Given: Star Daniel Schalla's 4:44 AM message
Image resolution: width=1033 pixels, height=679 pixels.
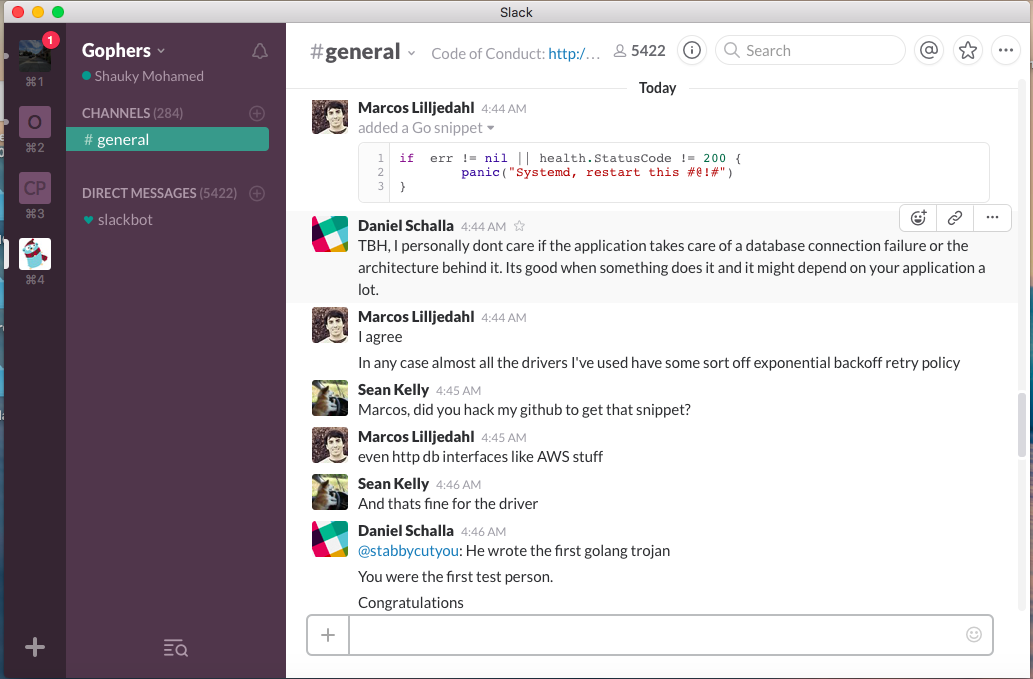Looking at the screenshot, I should coord(519,226).
